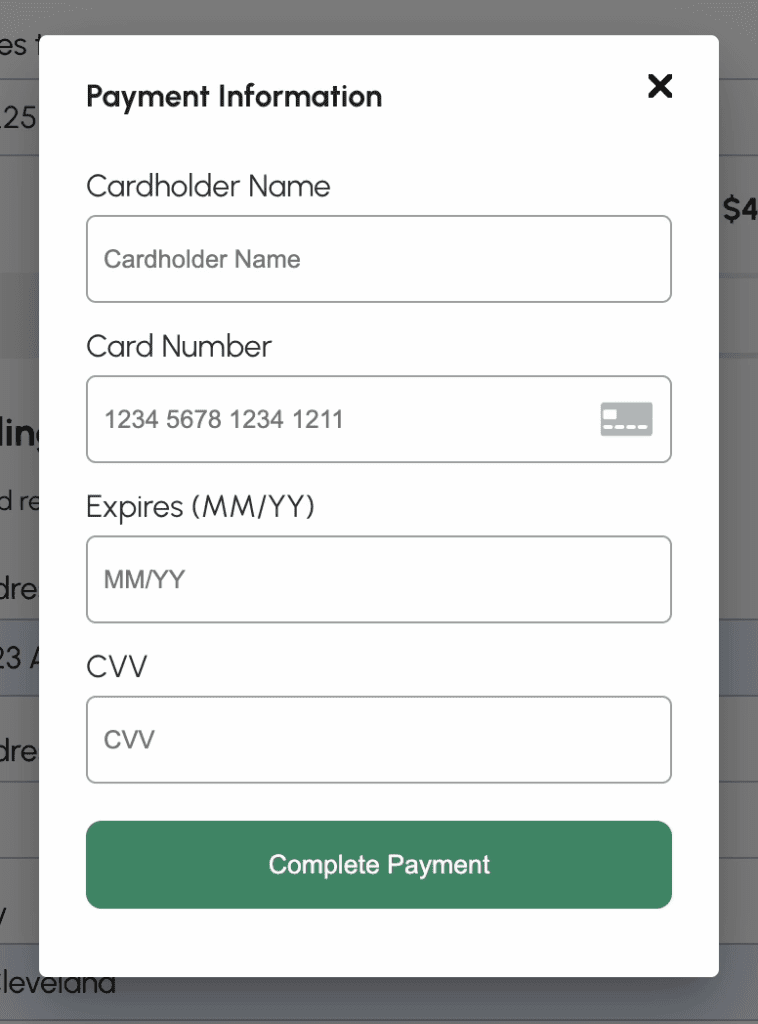
Task: Click the credit card icon in Card Number field
Action: point(626,419)
